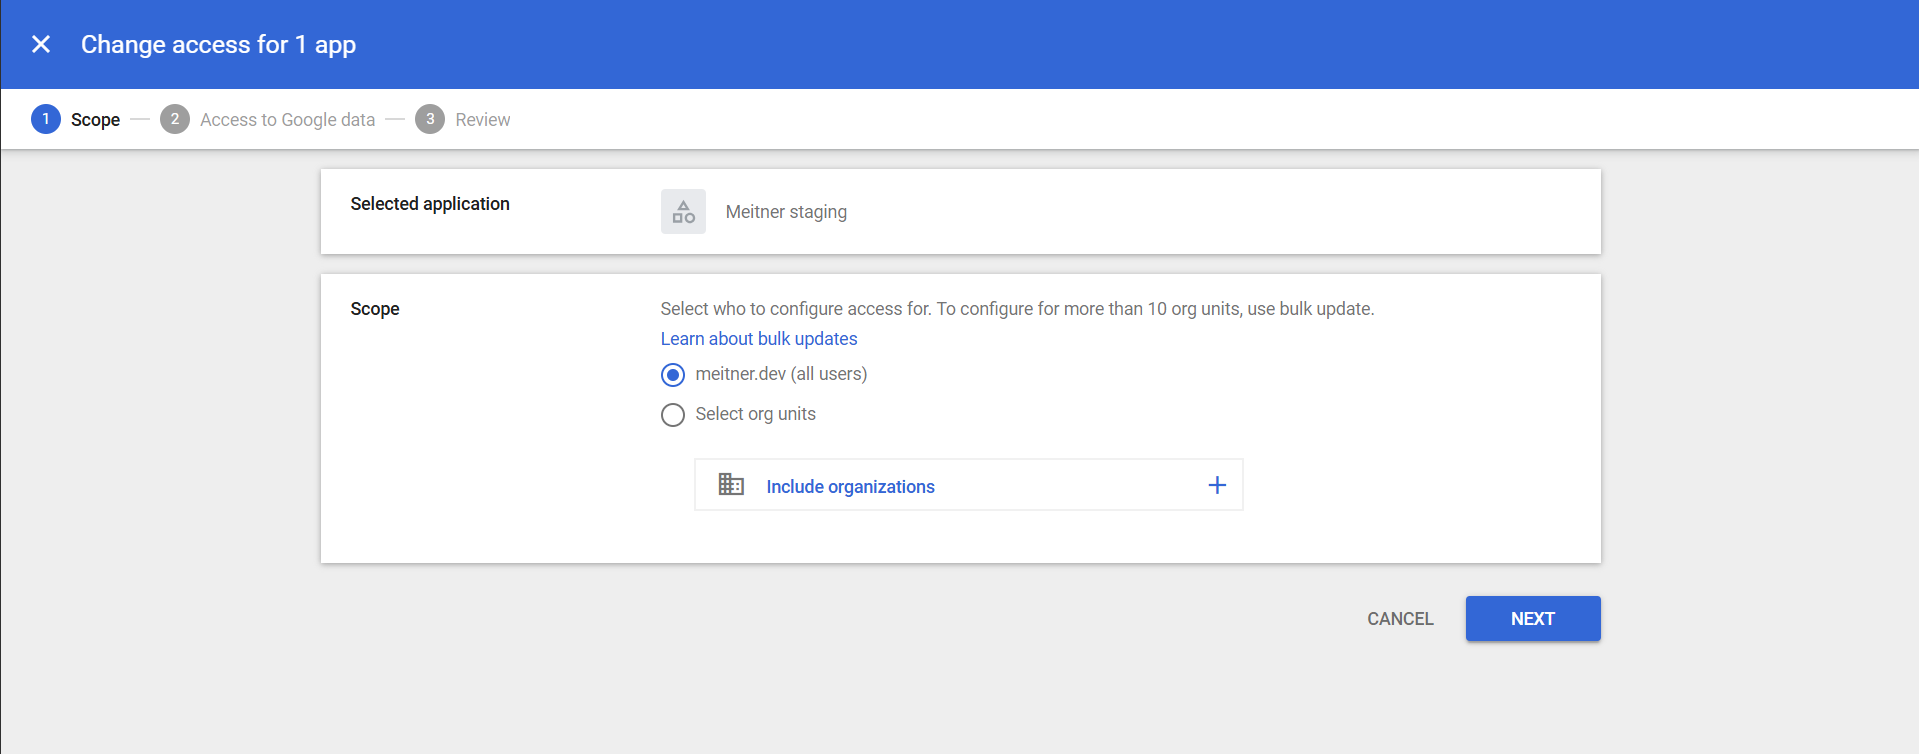Click the step 1 circle icon

(x=46, y=119)
